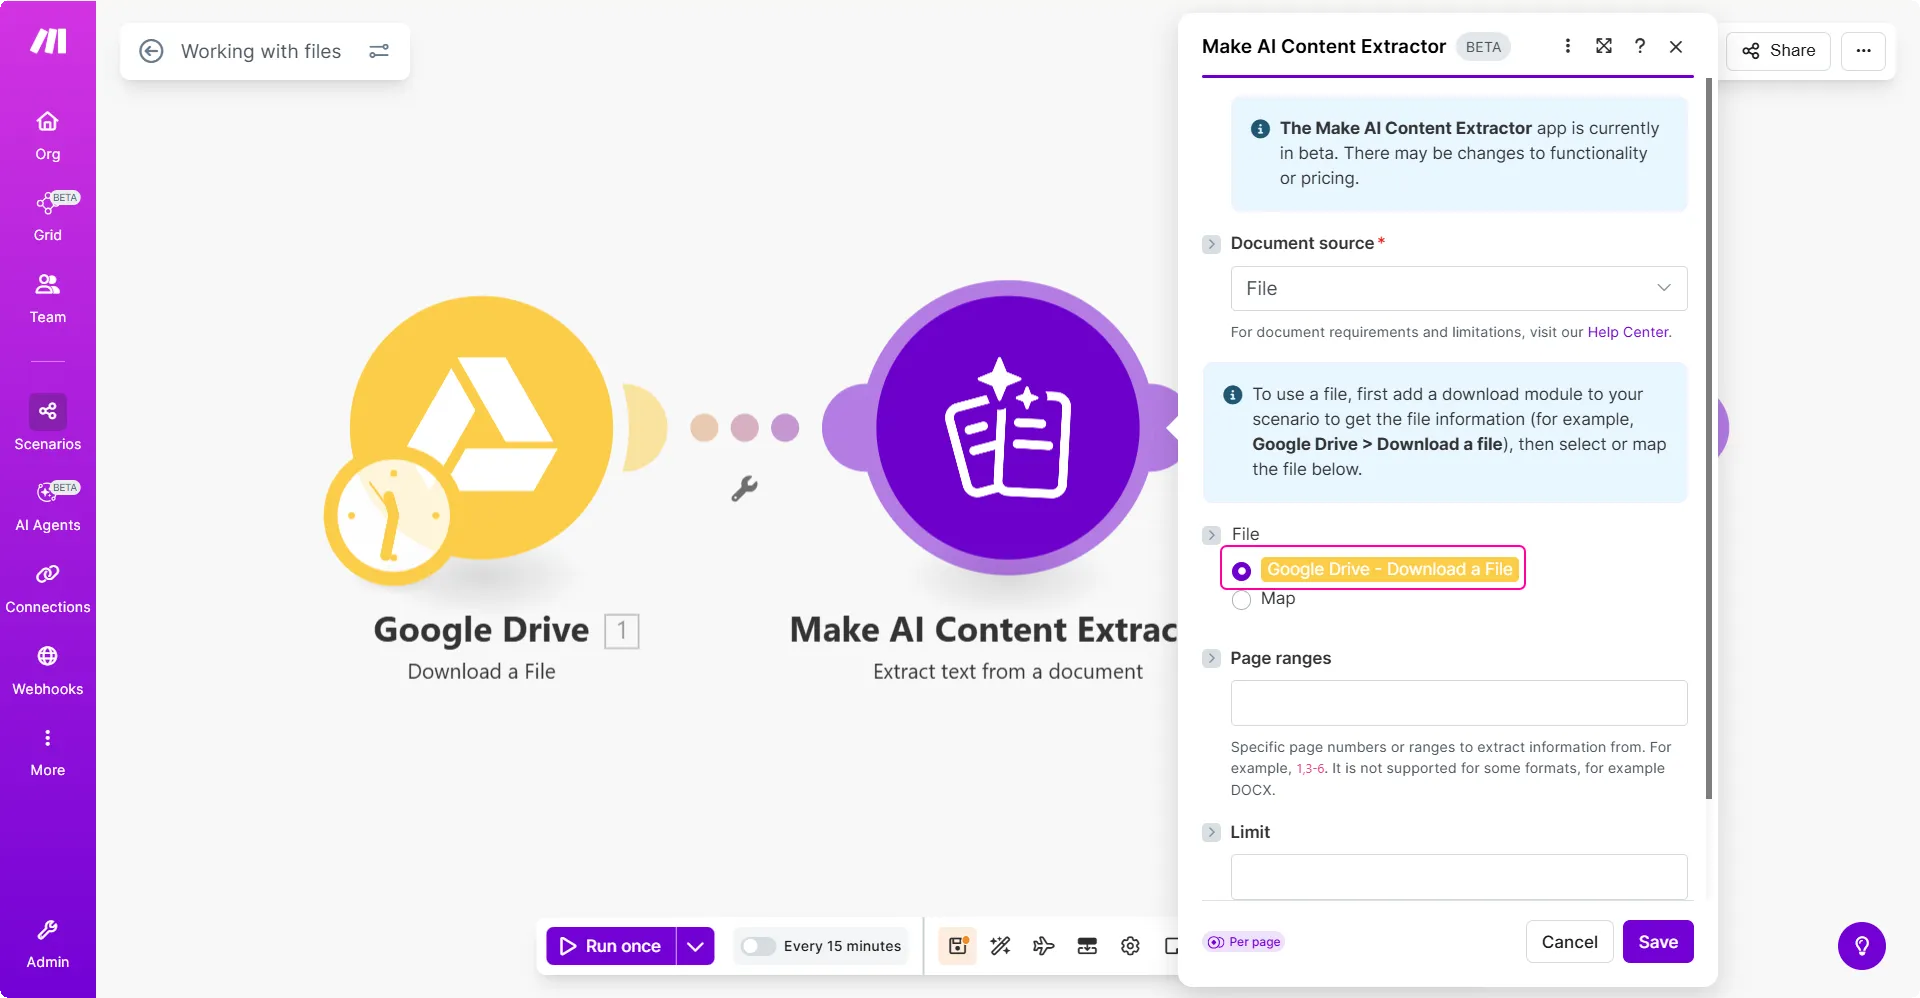Select the Google Drive - Download a File option
Viewport: 1920px width, 998px height.
coord(1242,571)
